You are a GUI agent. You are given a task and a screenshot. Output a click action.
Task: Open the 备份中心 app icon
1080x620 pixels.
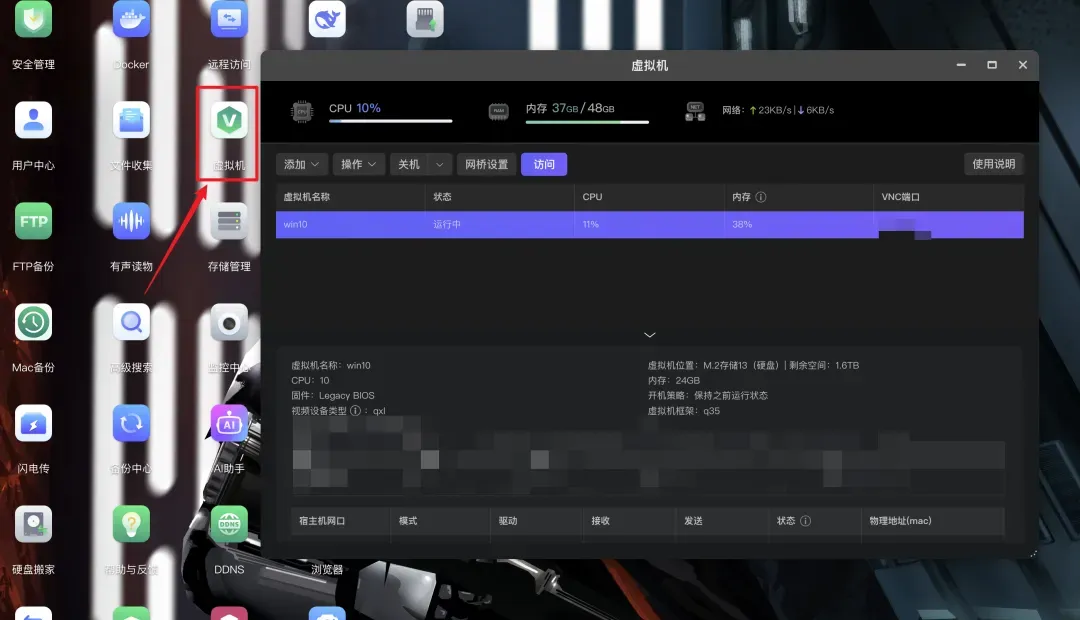tap(131, 423)
